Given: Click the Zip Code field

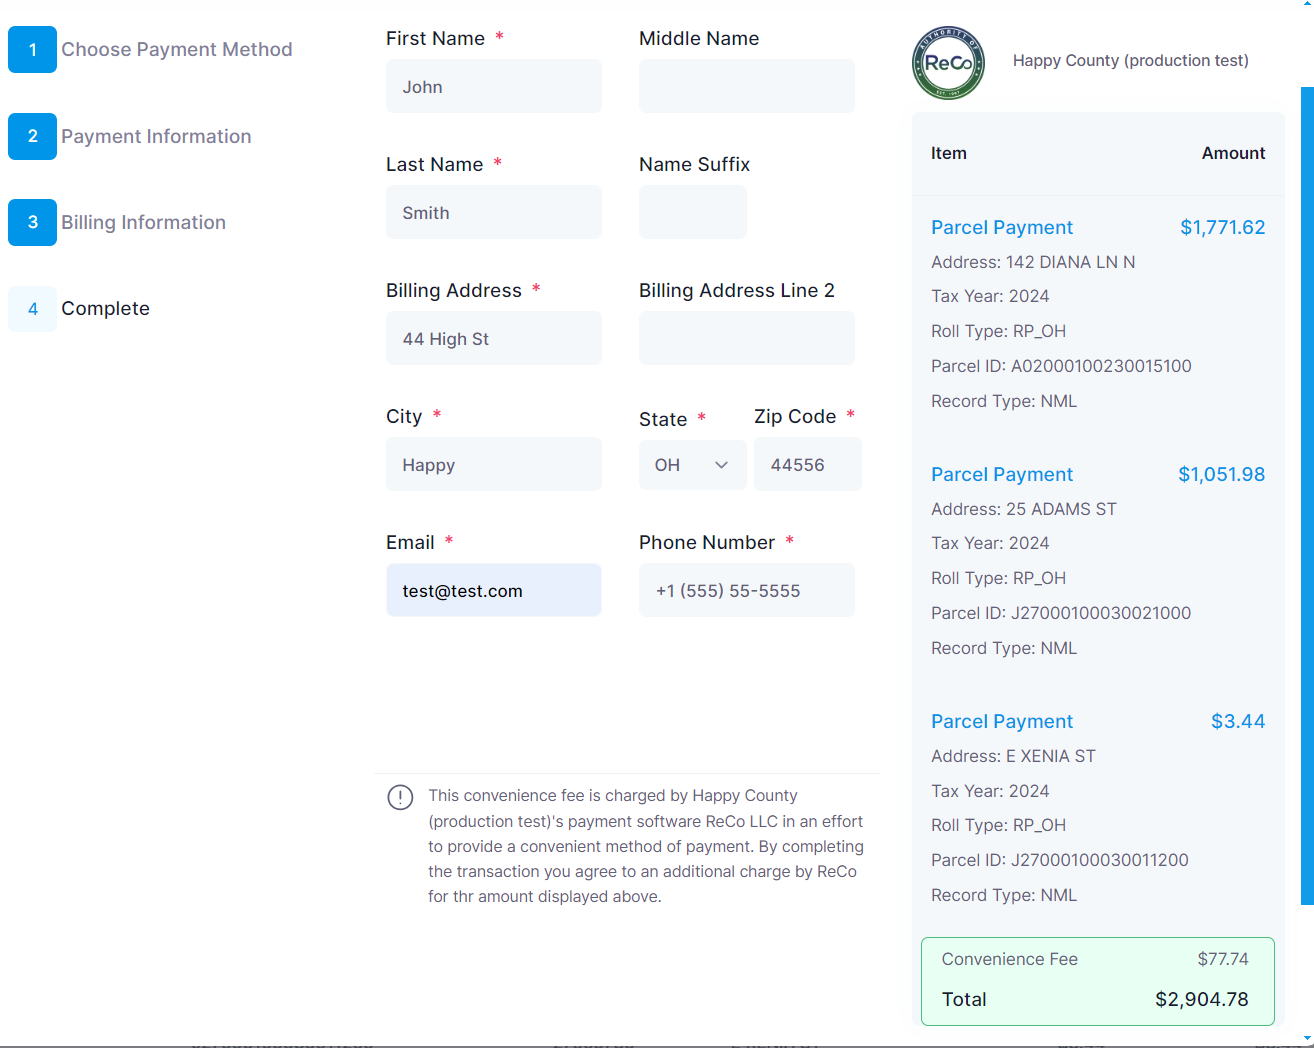Looking at the screenshot, I should (x=807, y=465).
